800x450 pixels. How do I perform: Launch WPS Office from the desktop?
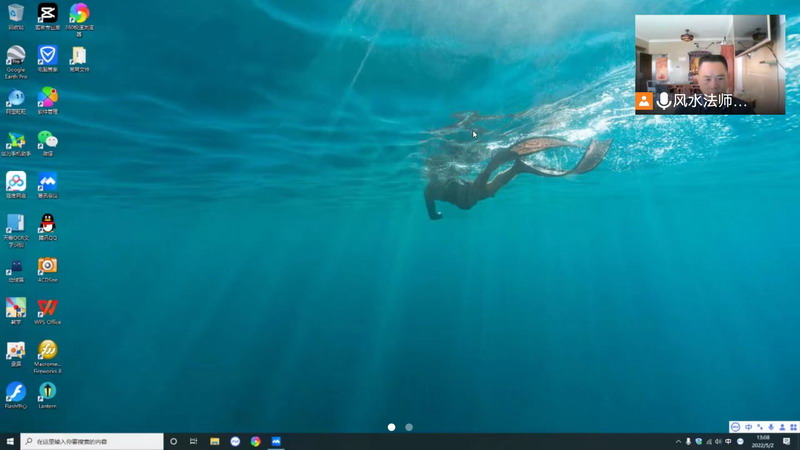(x=47, y=311)
